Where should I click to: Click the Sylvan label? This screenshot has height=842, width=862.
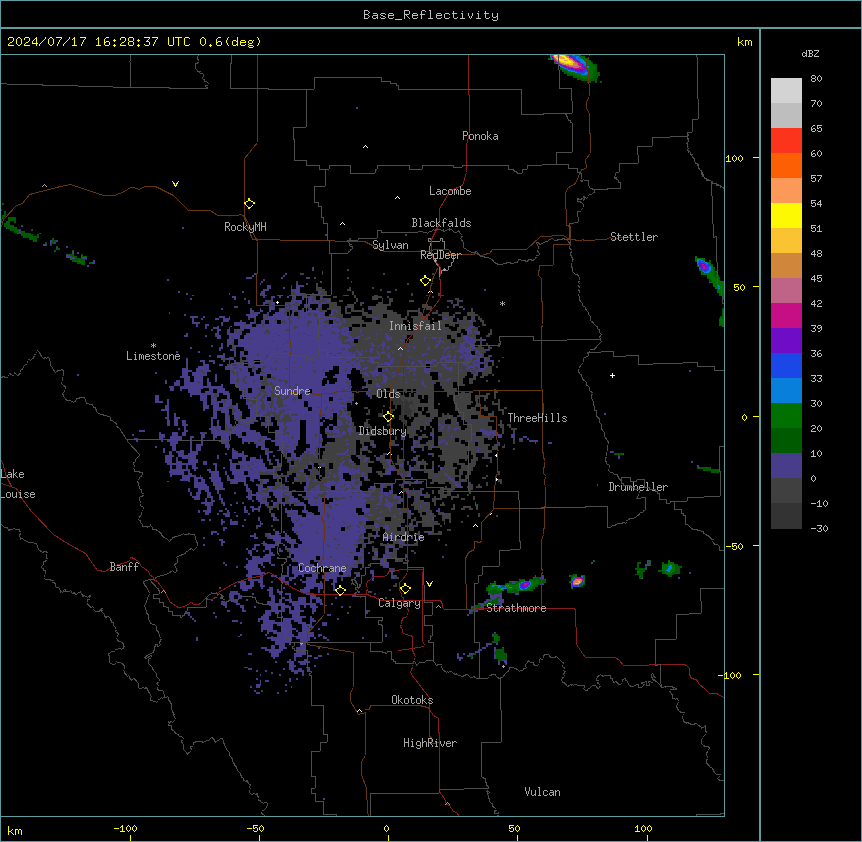tap(390, 245)
